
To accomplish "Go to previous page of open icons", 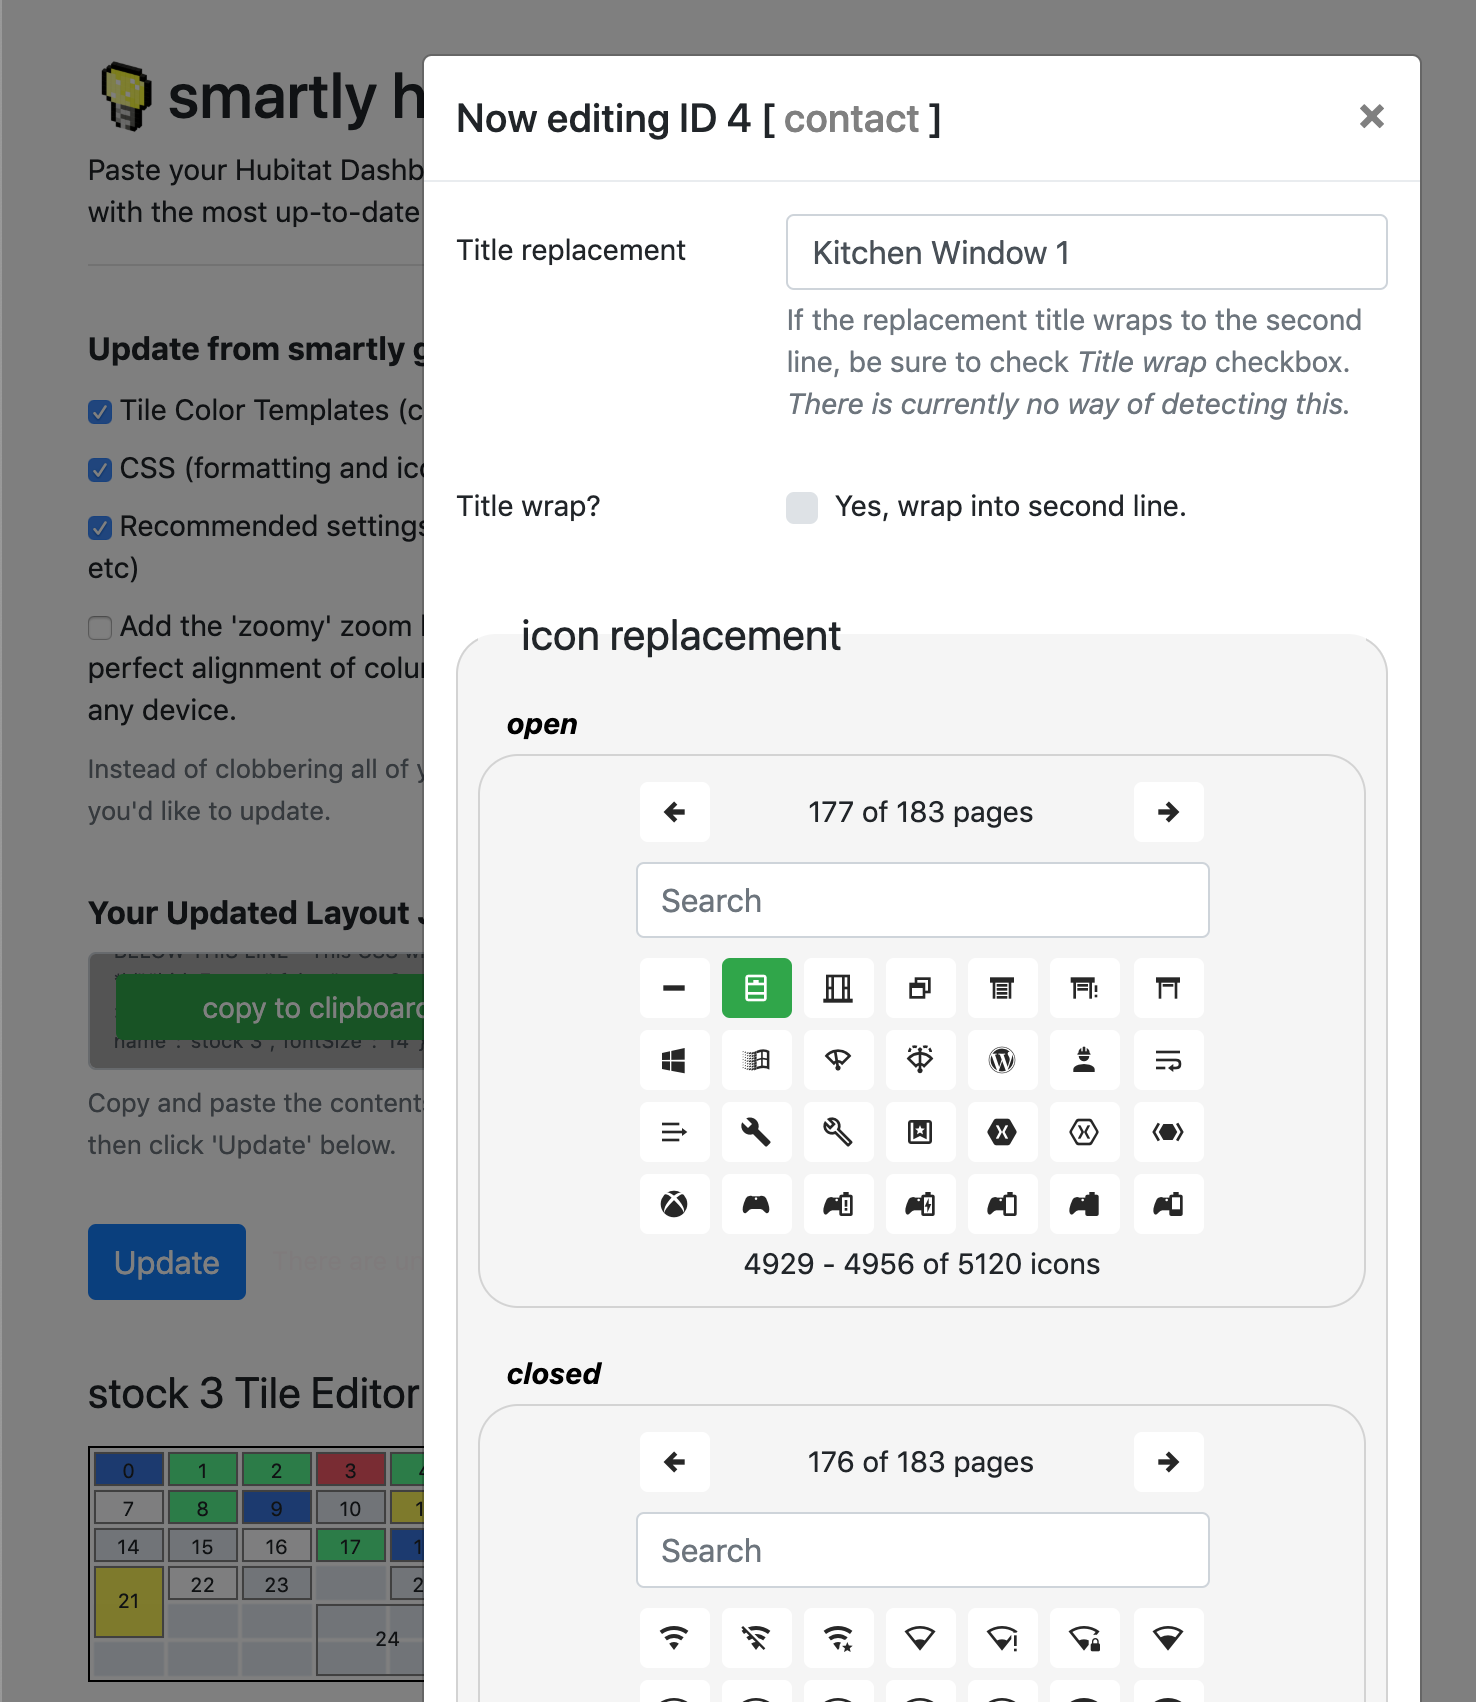I will (x=674, y=812).
